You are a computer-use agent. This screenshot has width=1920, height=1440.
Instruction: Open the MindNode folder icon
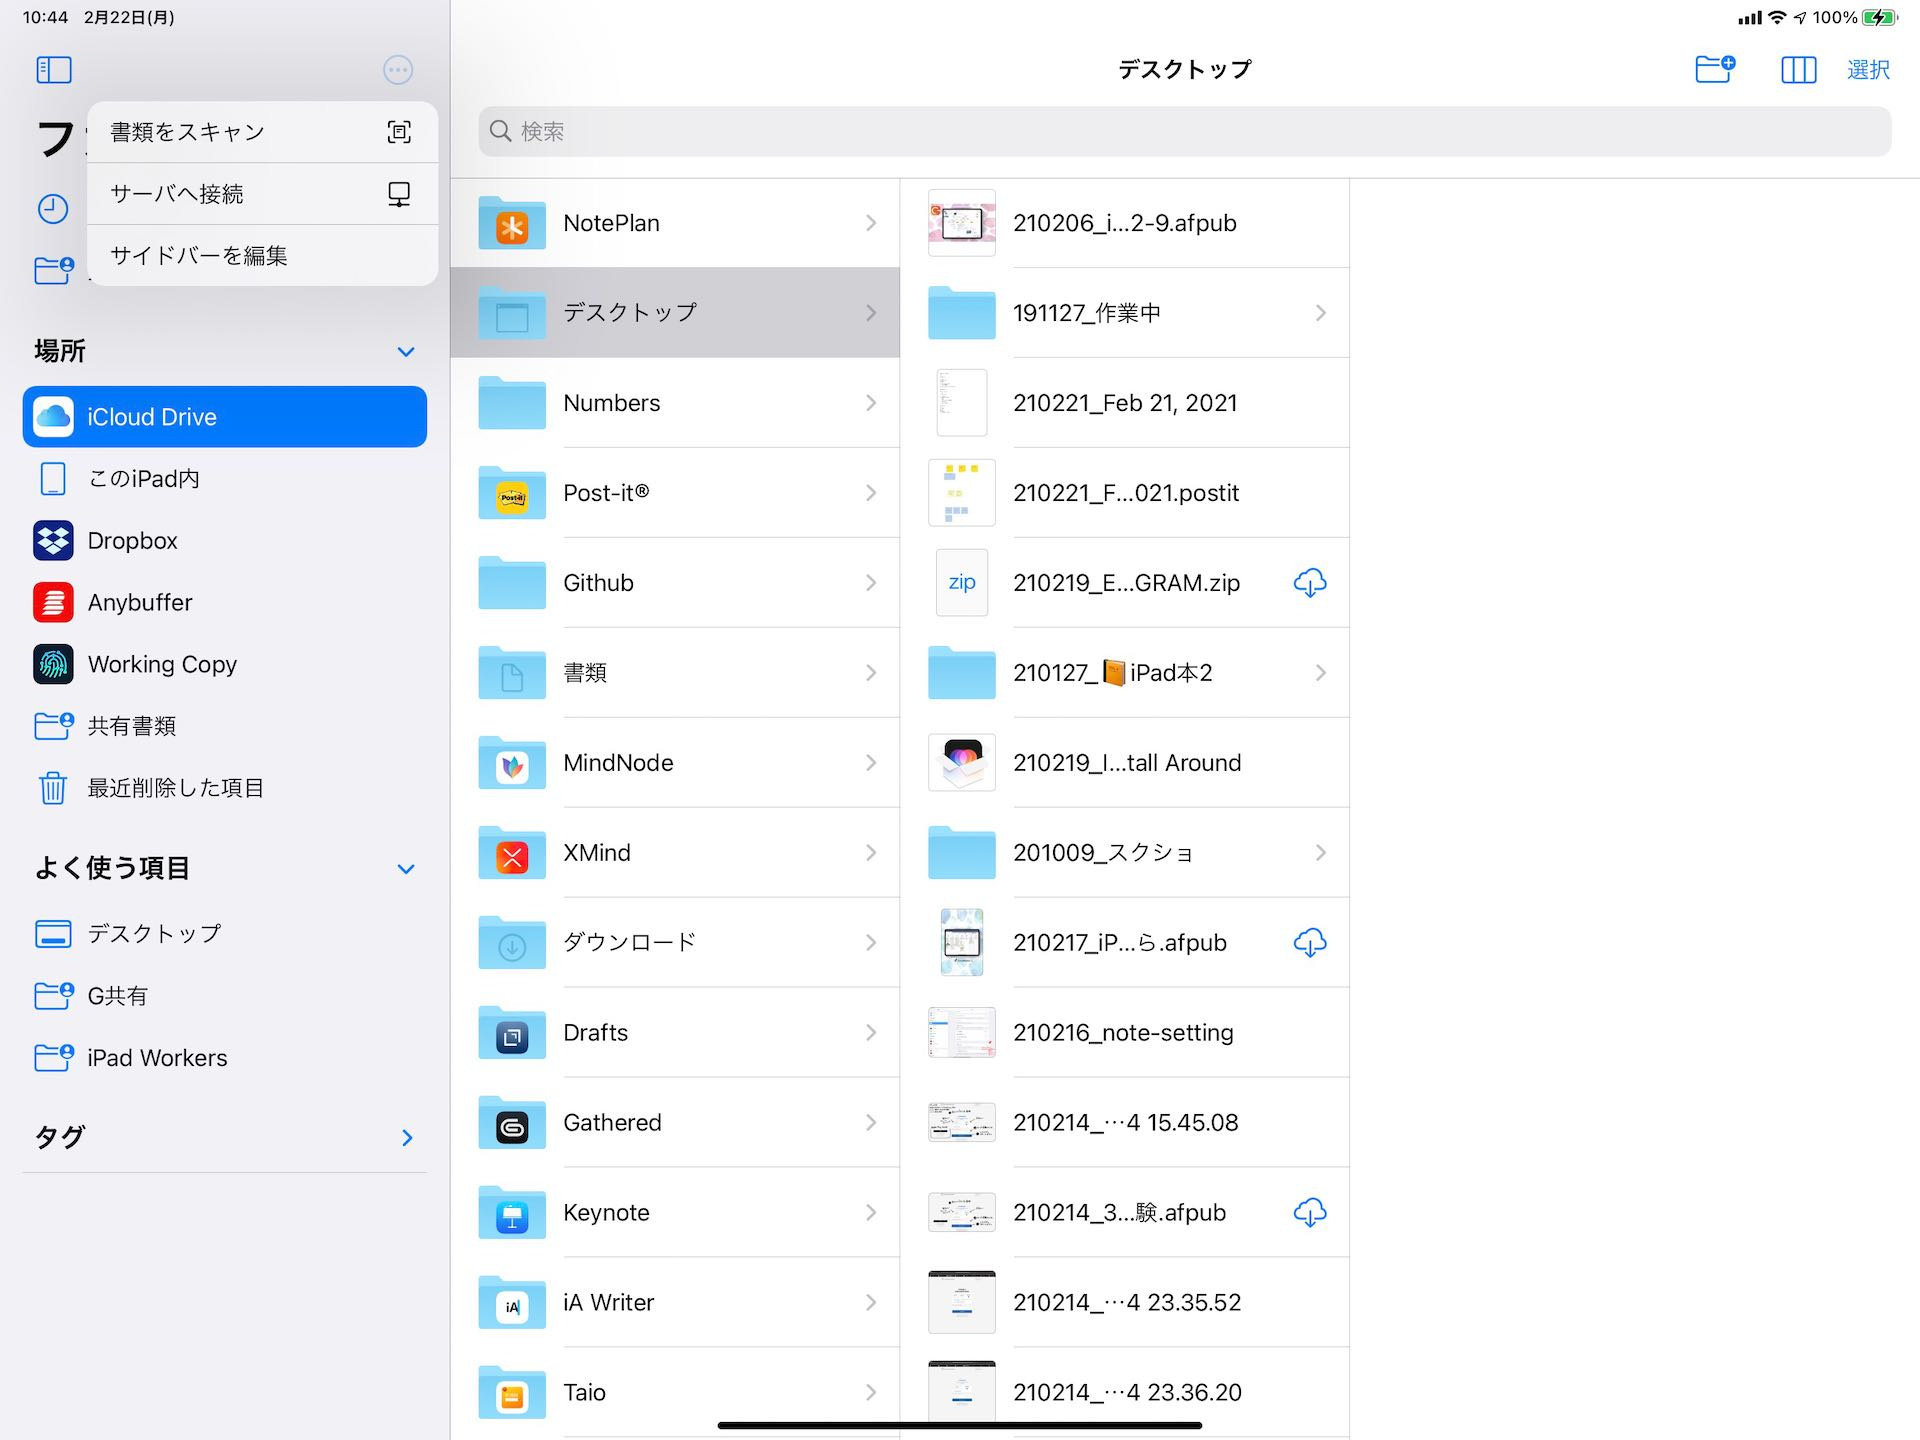tap(512, 764)
